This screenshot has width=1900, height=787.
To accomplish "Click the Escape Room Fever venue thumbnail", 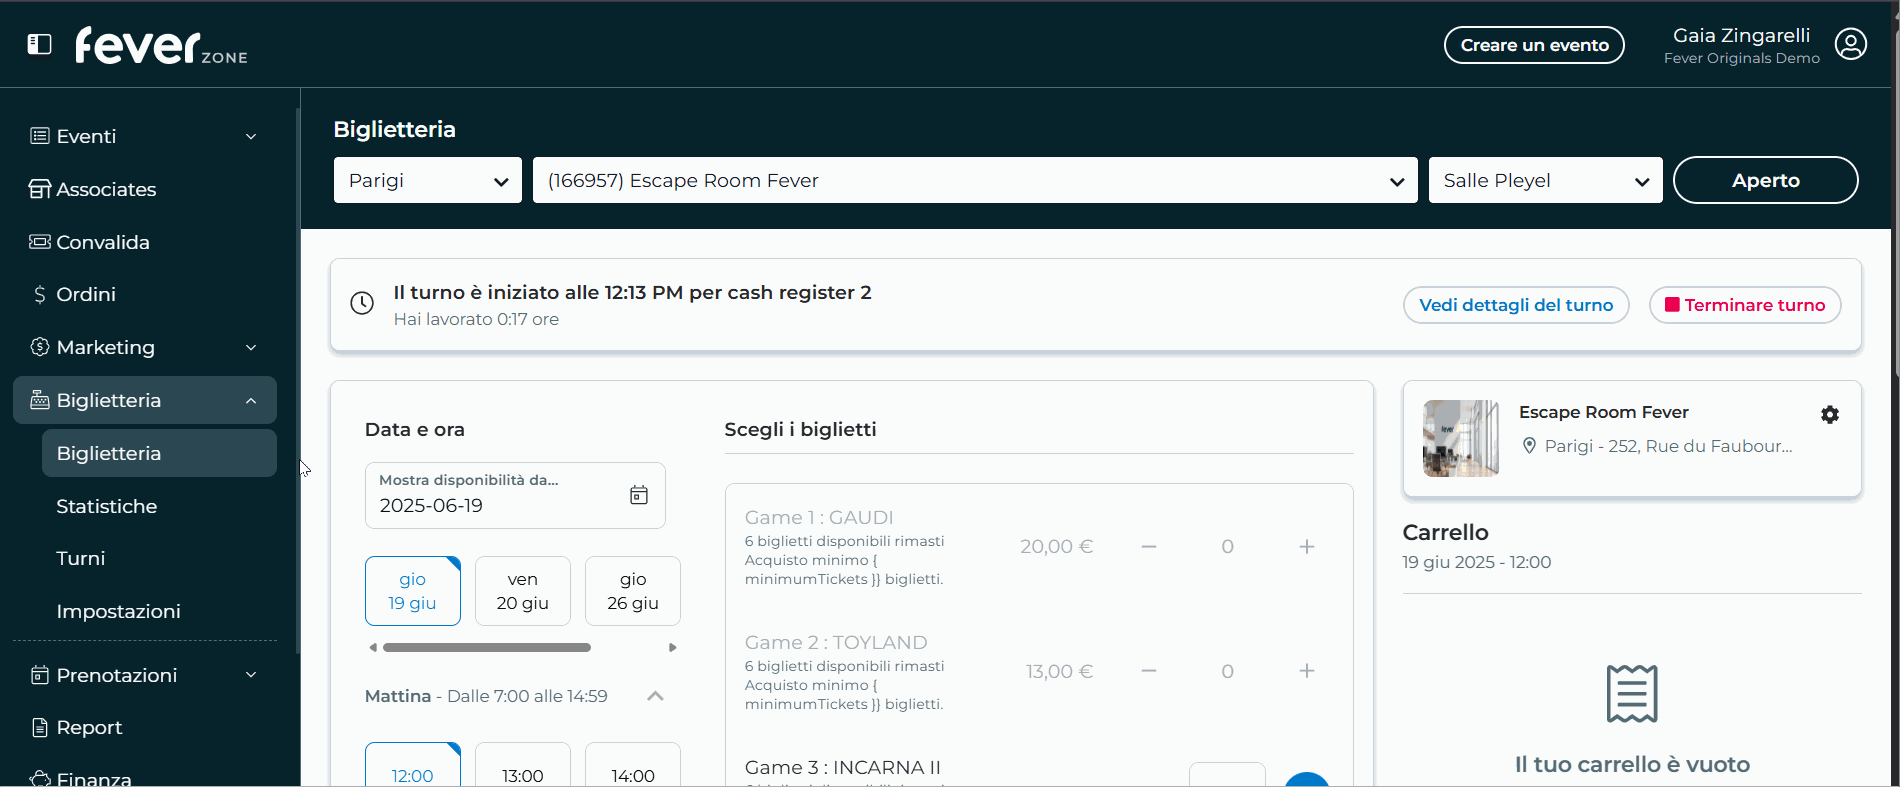I will (x=1461, y=438).
